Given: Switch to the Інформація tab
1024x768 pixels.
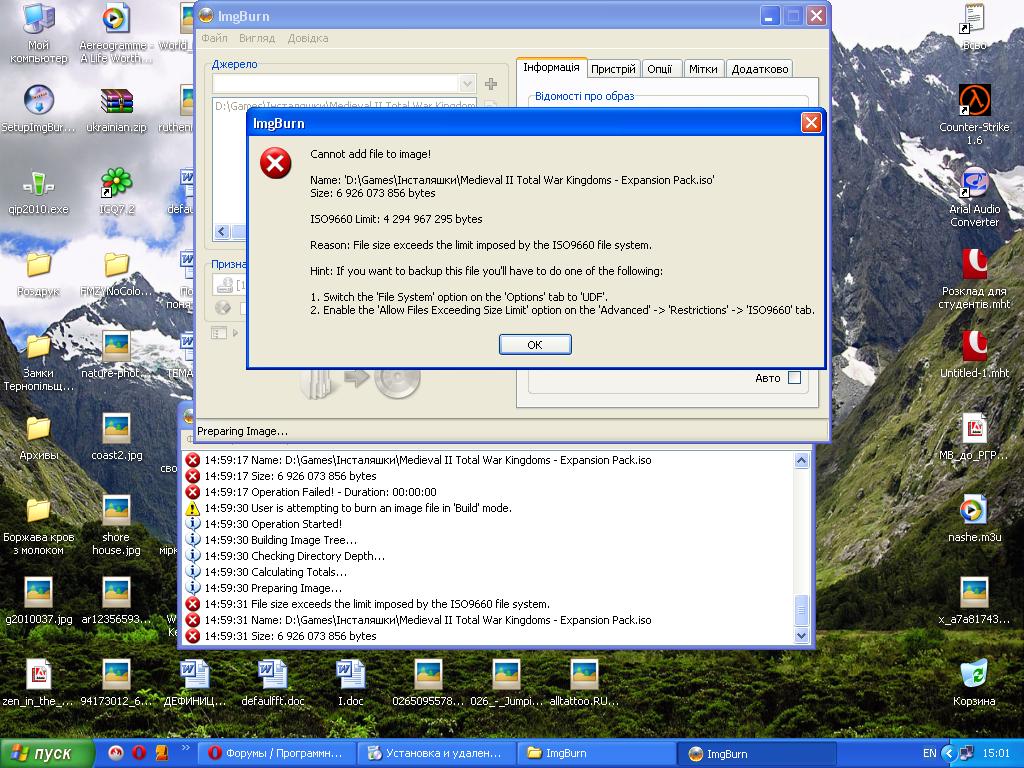Looking at the screenshot, I should pos(551,67).
